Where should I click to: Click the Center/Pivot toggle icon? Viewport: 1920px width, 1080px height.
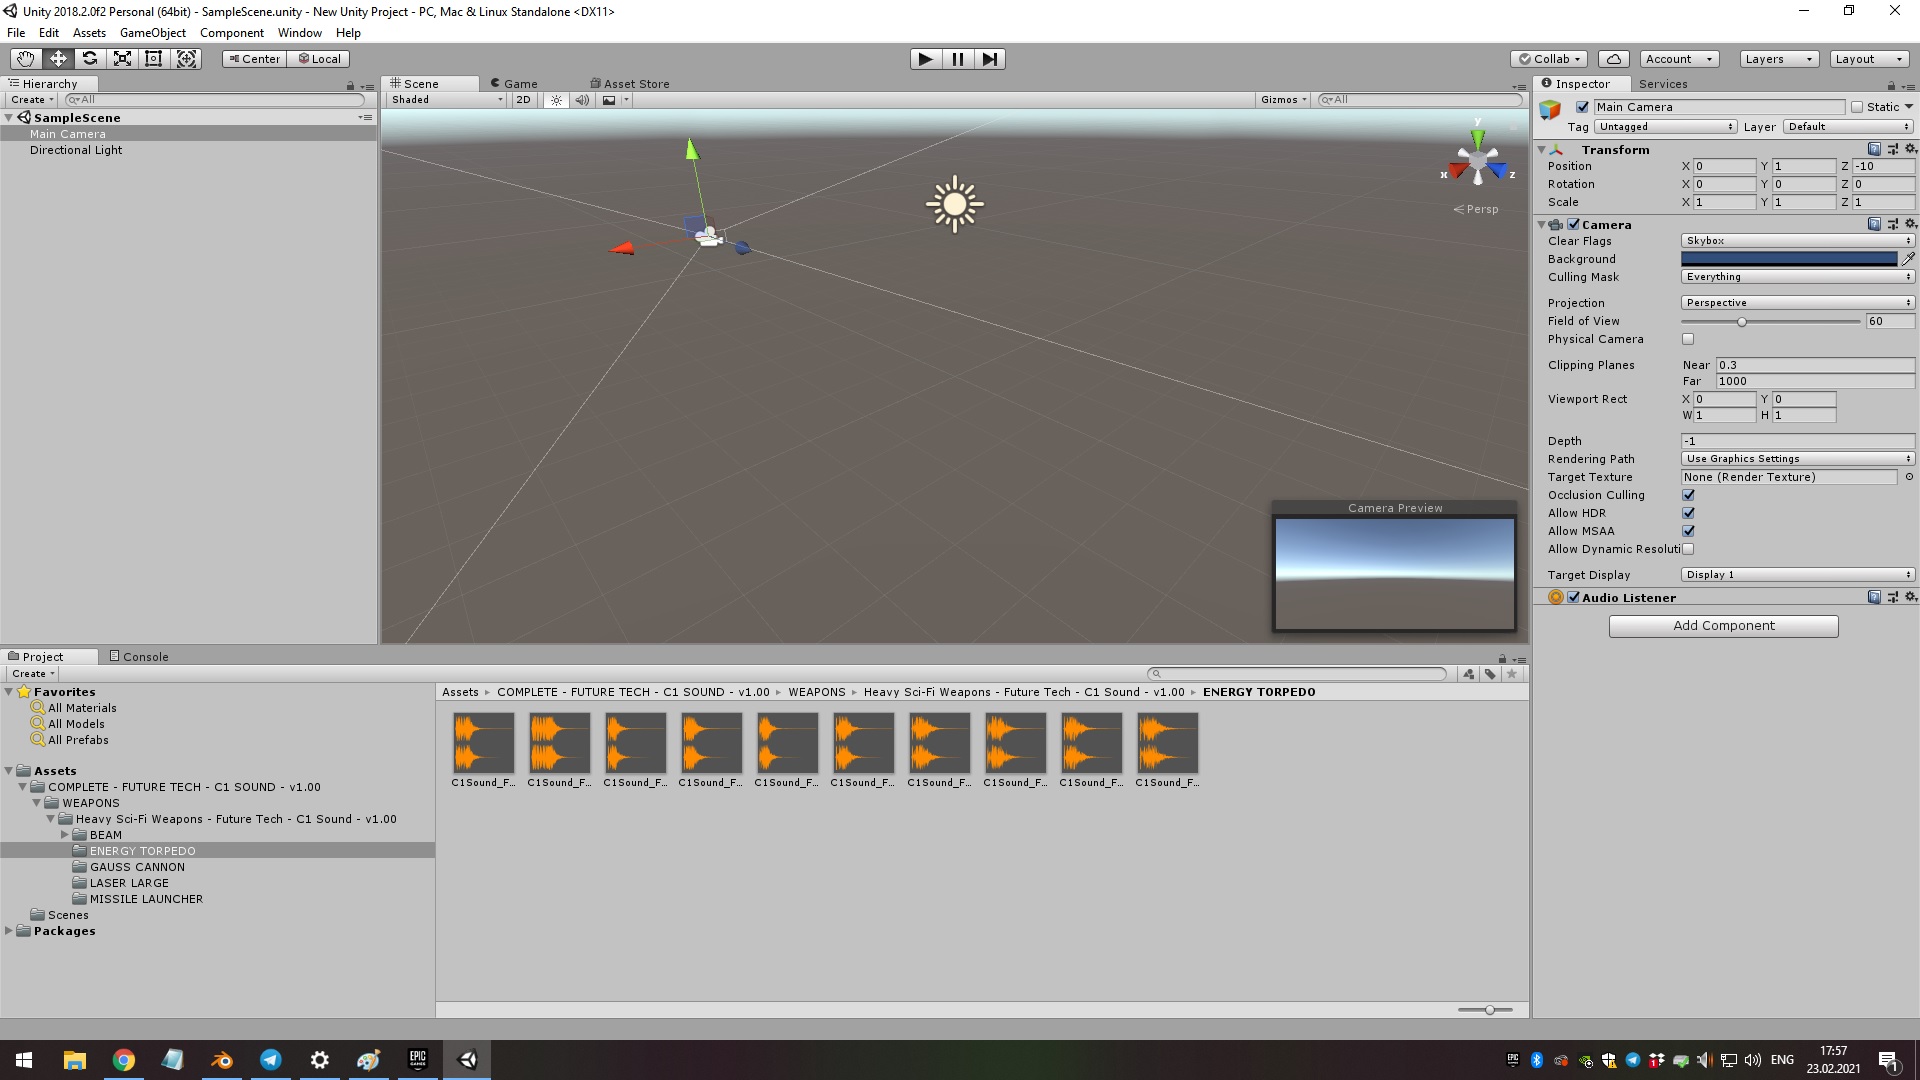255,58
